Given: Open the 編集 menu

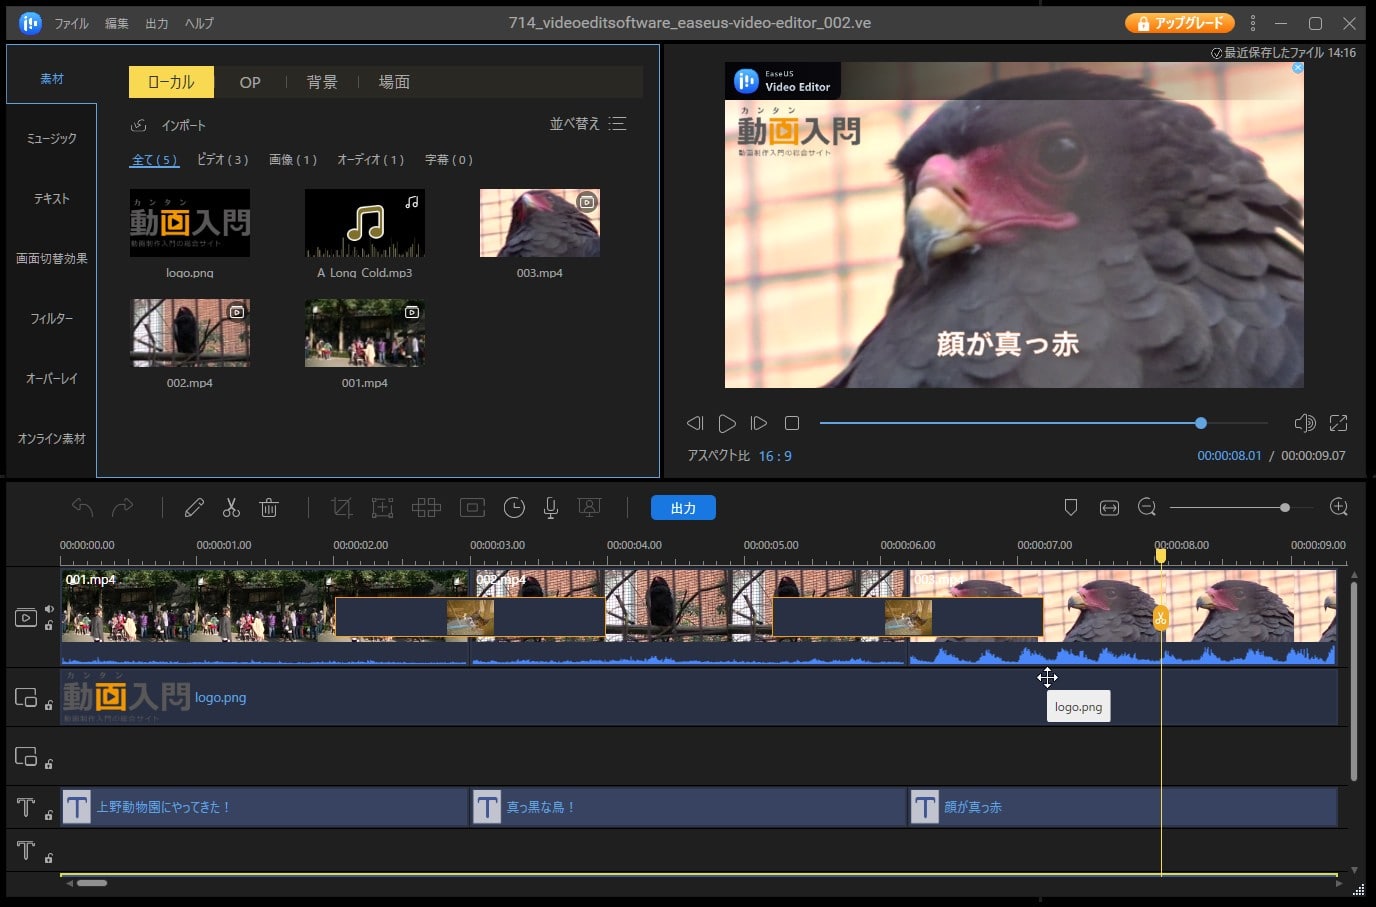Looking at the screenshot, I should pyautogui.click(x=117, y=23).
